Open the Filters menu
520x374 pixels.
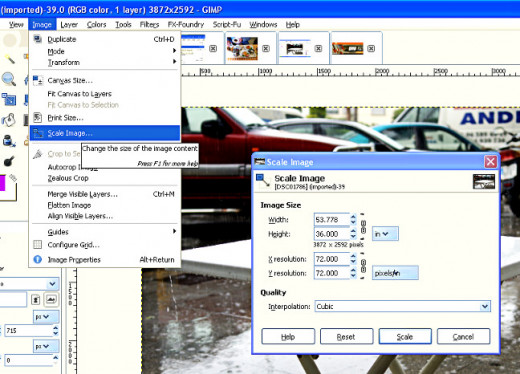click(149, 25)
